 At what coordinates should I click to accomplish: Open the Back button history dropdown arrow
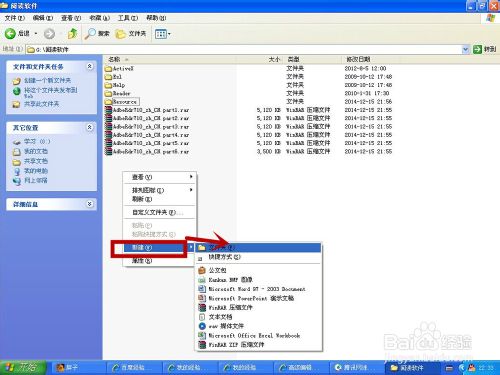[36, 34]
